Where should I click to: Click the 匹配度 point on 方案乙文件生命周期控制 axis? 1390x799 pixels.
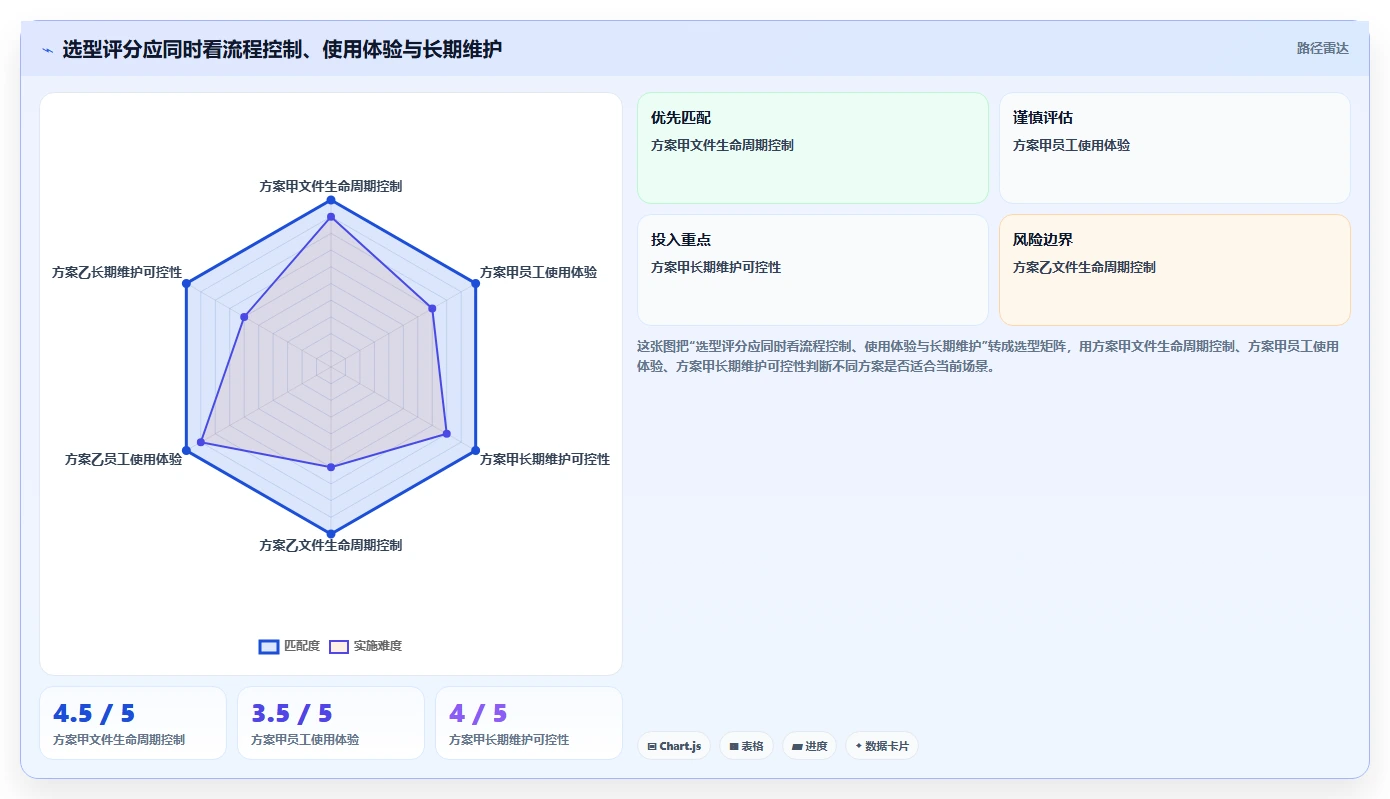point(331,533)
